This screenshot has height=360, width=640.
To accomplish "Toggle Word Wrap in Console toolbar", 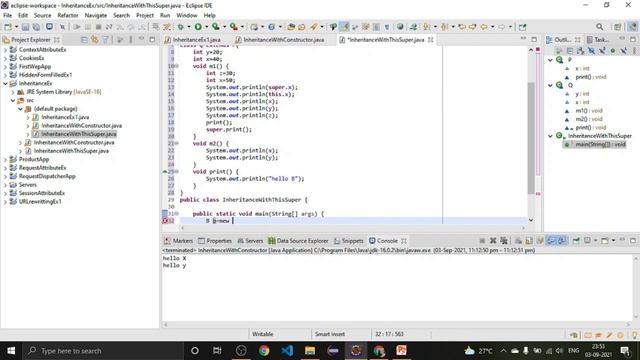I will (540, 241).
